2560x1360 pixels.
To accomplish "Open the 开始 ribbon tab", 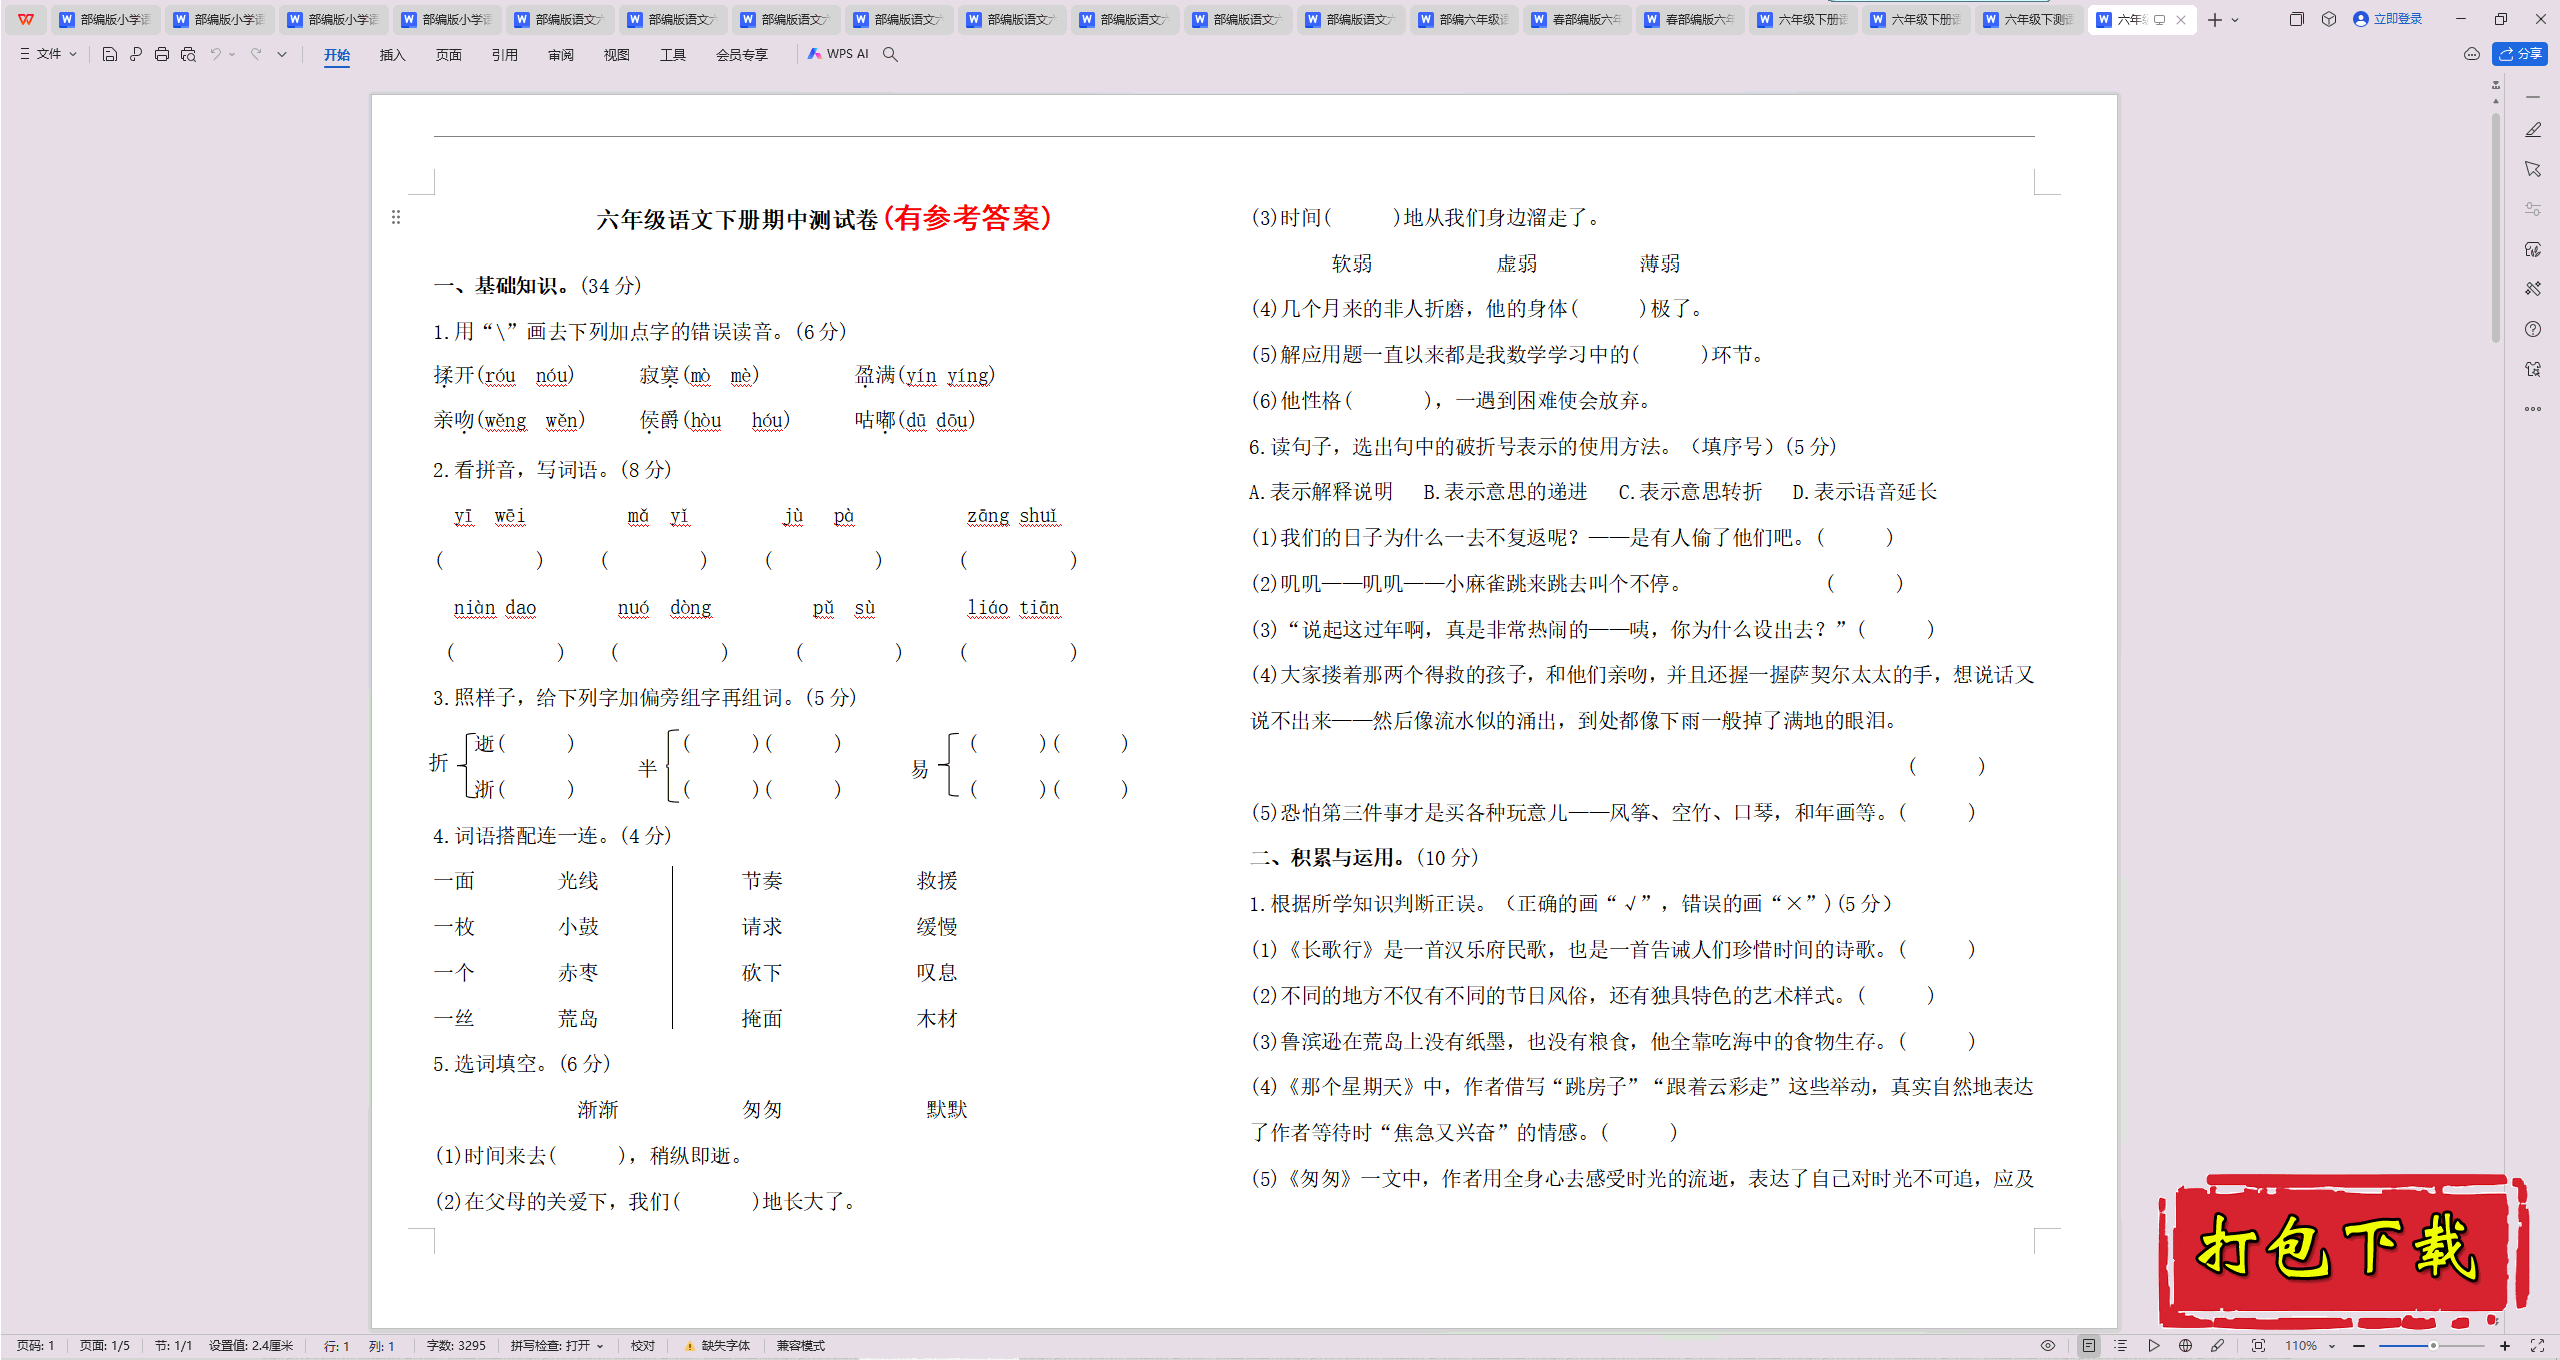I will coord(337,55).
